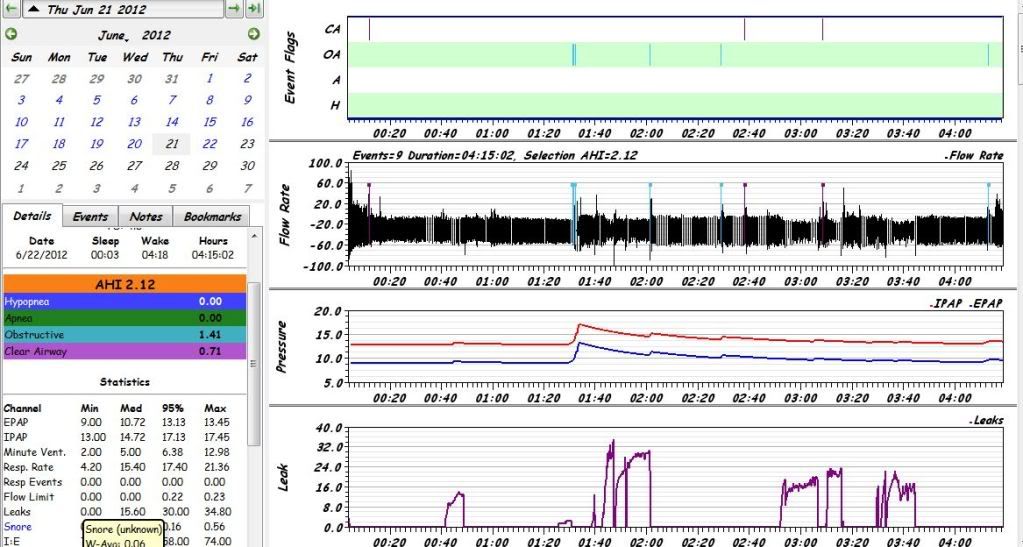Click the Pressure graph axis title
Viewport: 1023px width, 547px height.
281,347
